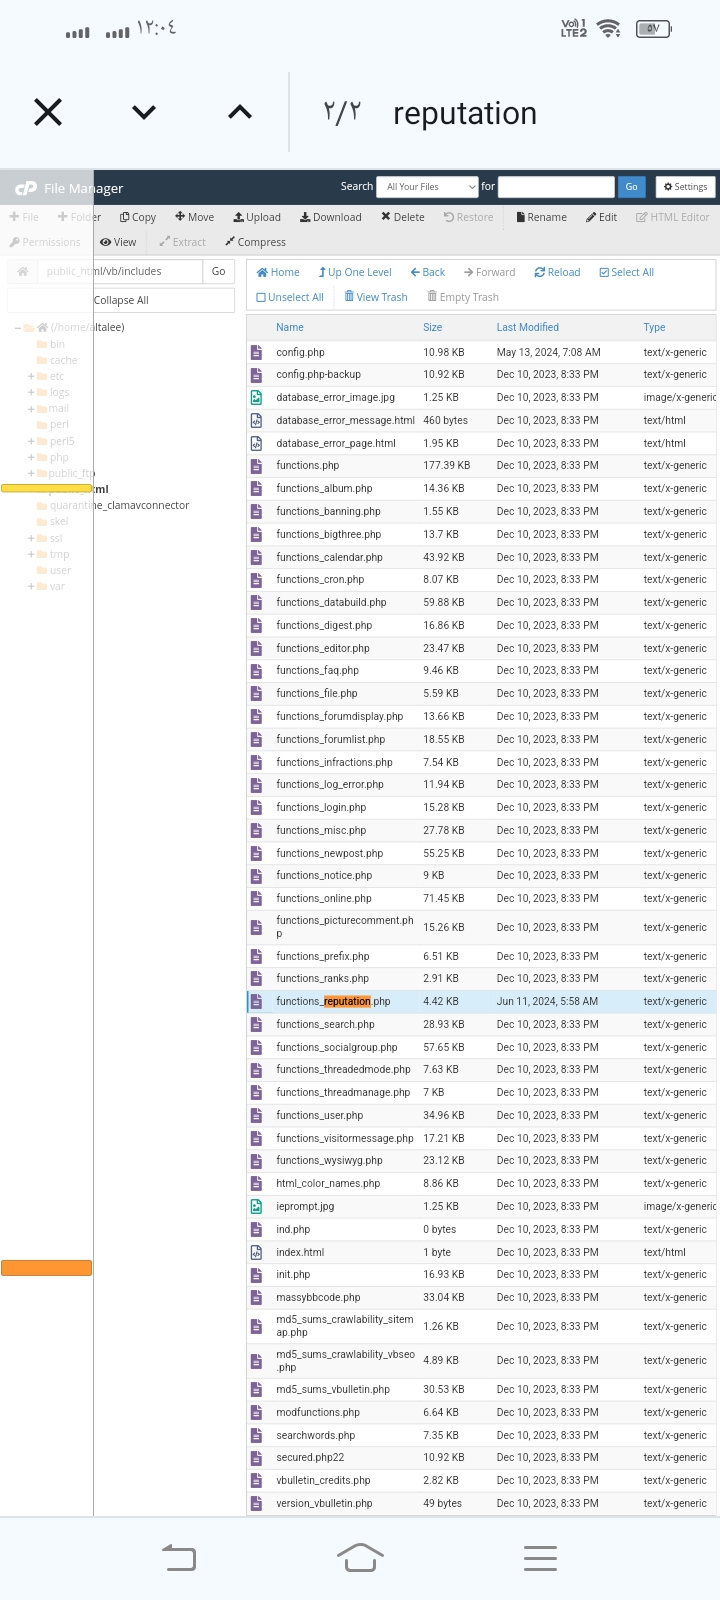Image resolution: width=720 pixels, height=1600 pixels.
Task: Select init.php file name
Action: 293,1274
